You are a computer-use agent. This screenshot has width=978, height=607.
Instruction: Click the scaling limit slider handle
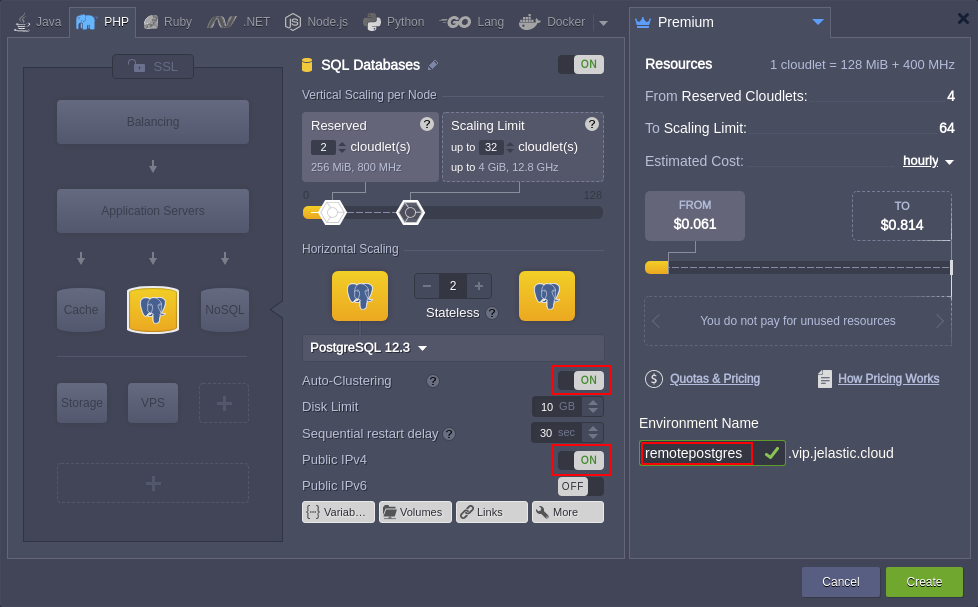click(x=410, y=213)
